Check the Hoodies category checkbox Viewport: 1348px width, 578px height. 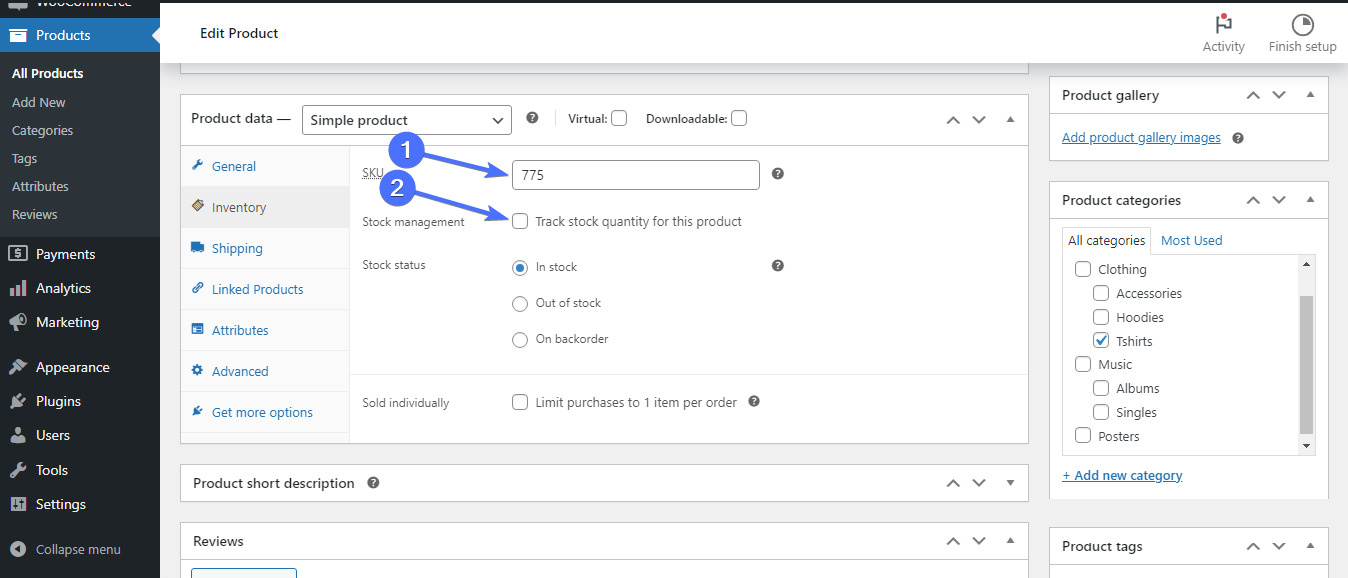pyautogui.click(x=1101, y=317)
